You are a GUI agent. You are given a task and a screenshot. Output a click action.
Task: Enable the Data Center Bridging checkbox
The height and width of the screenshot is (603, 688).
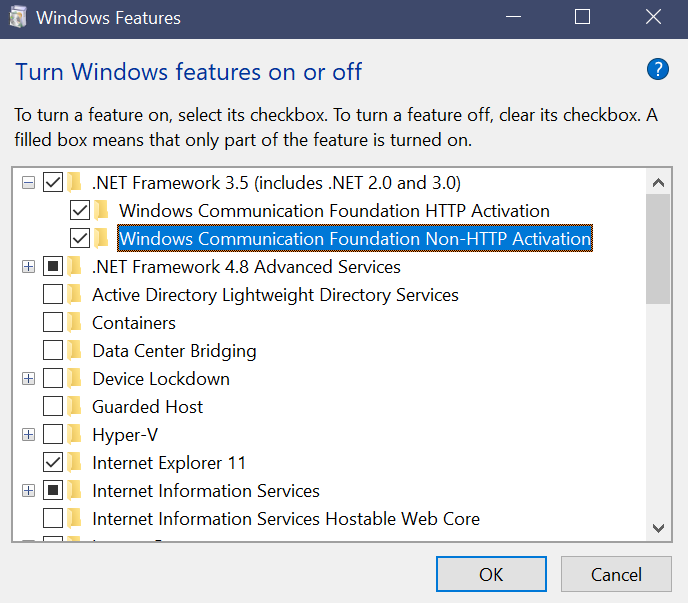coord(53,351)
